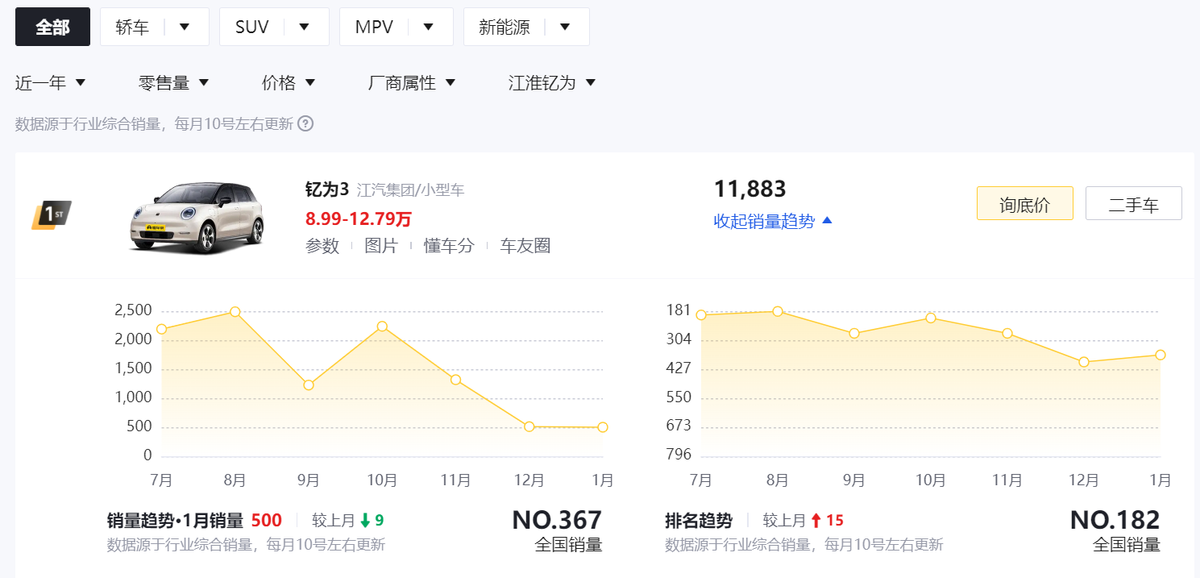This screenshot has height=578, width=1200.
Task: Open the 参数 link
Action: (322, 246)
